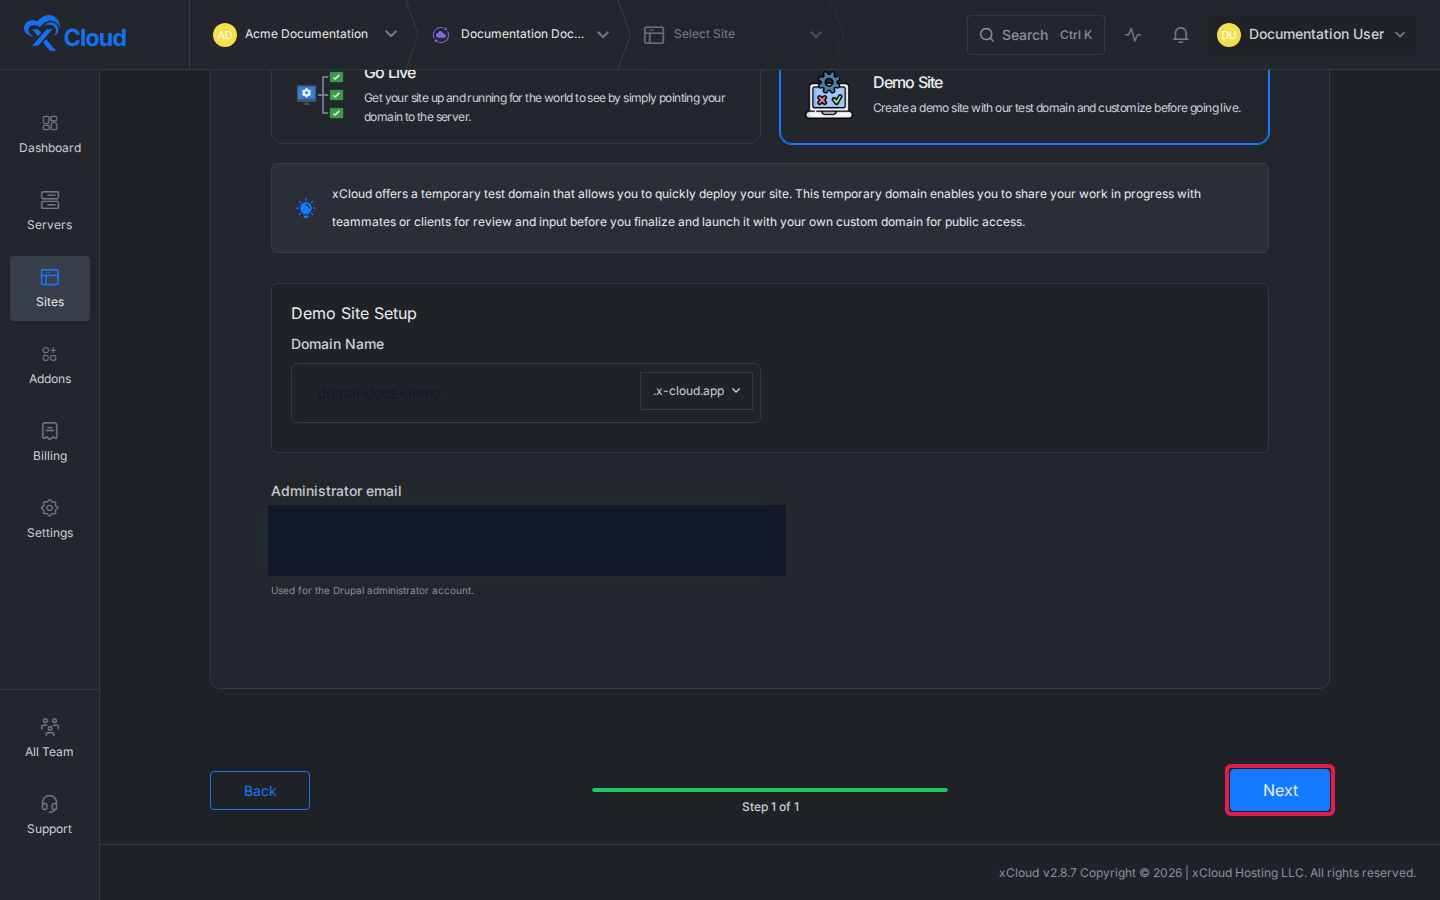Click the DU user avatar
Image resolution: width=1440 pixels, height=900 pixels.
click(x=1229, y=35)
